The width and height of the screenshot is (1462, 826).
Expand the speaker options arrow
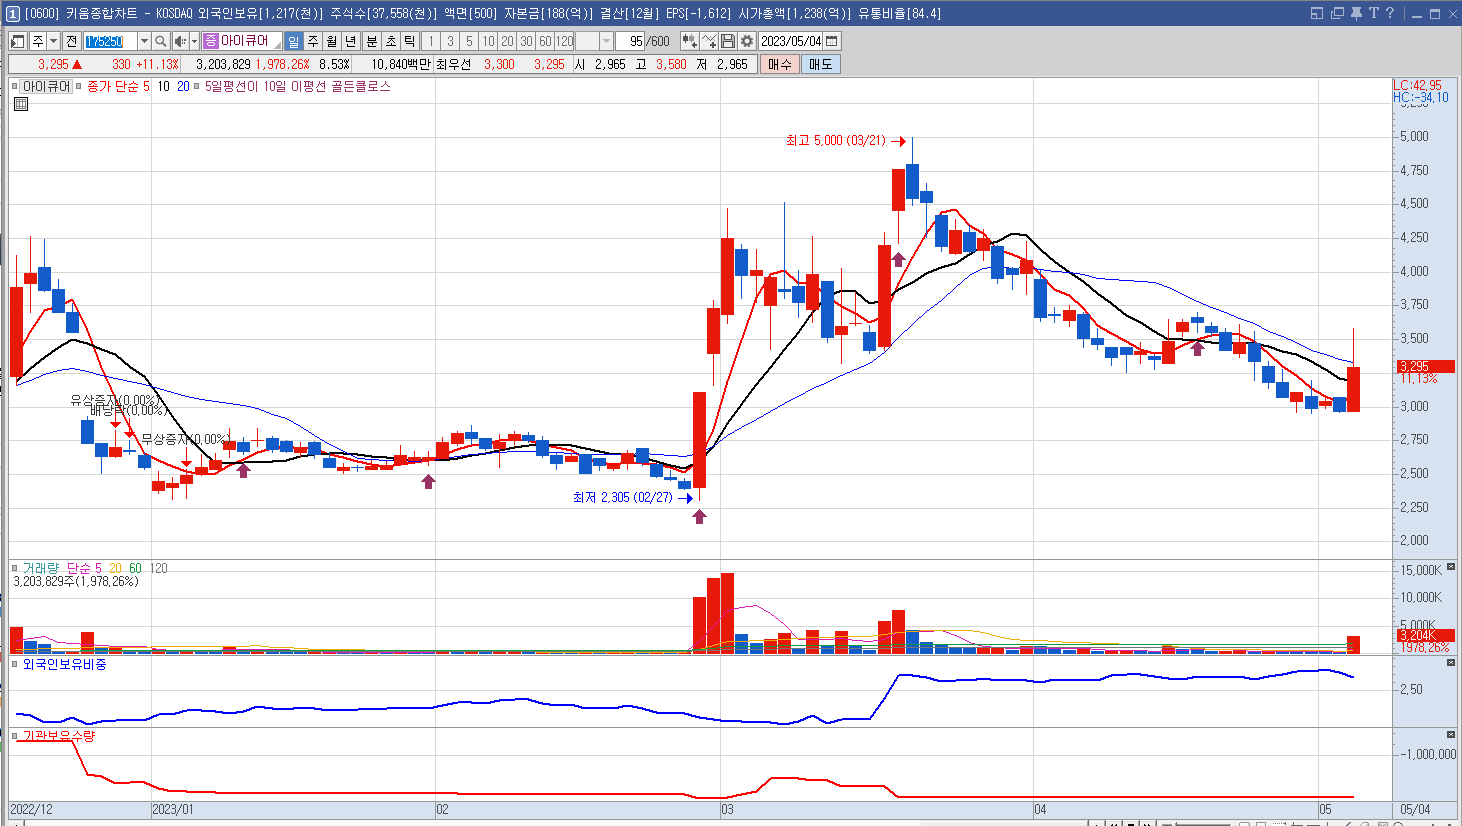point(193,41)
